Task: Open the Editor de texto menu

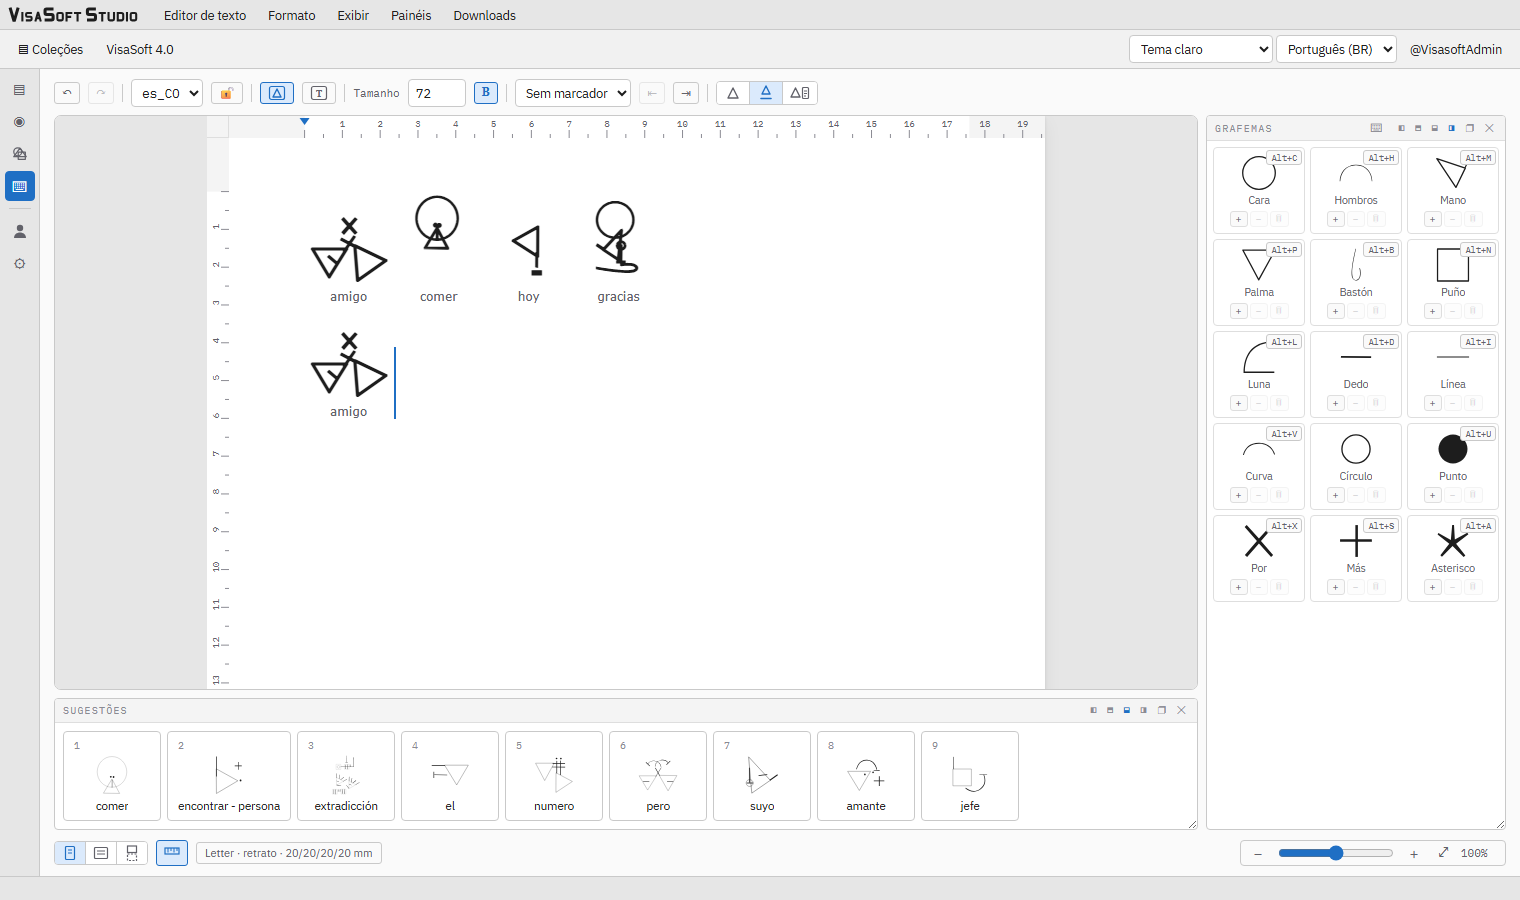Action: coord(205,15)
